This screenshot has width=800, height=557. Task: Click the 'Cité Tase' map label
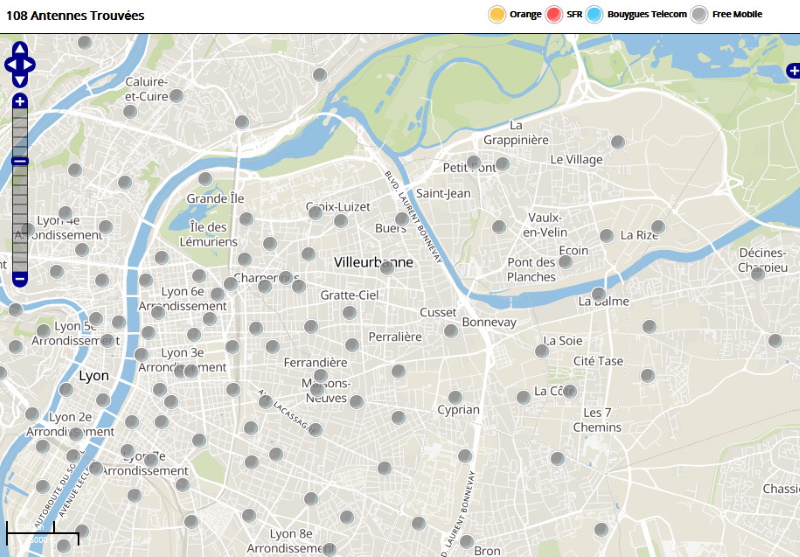(598, 361)
